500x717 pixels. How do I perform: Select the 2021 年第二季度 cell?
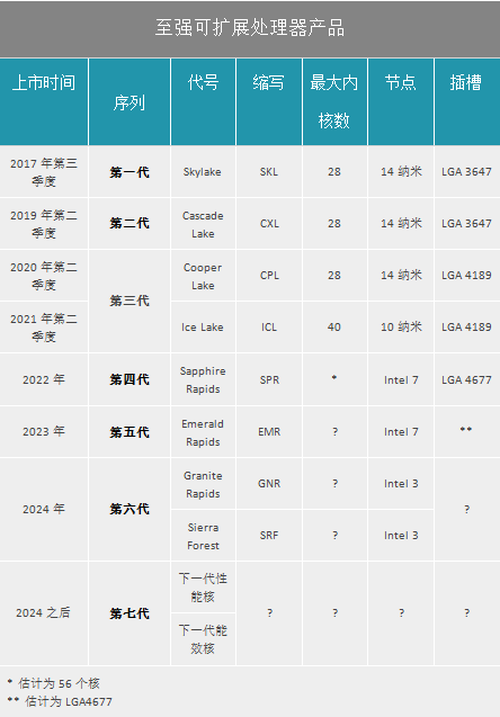coord(44,327)
